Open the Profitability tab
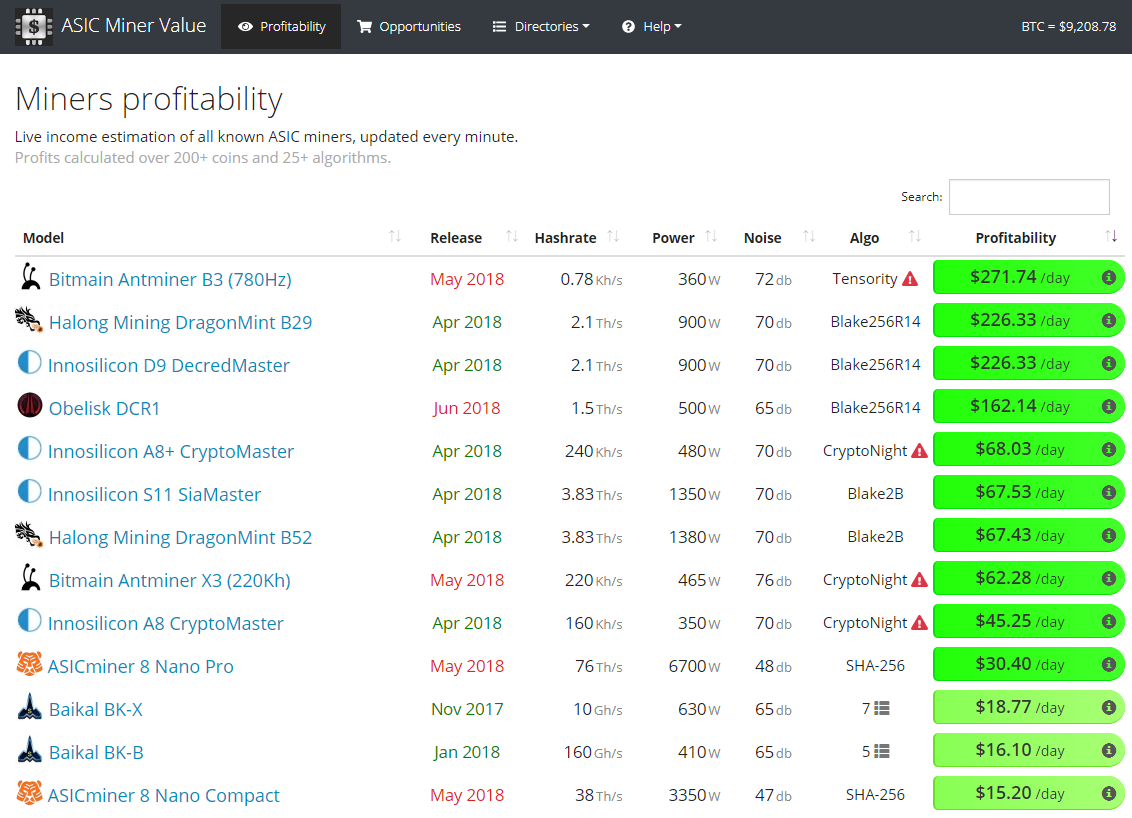 pyautogui.click(x=281, y=27)
